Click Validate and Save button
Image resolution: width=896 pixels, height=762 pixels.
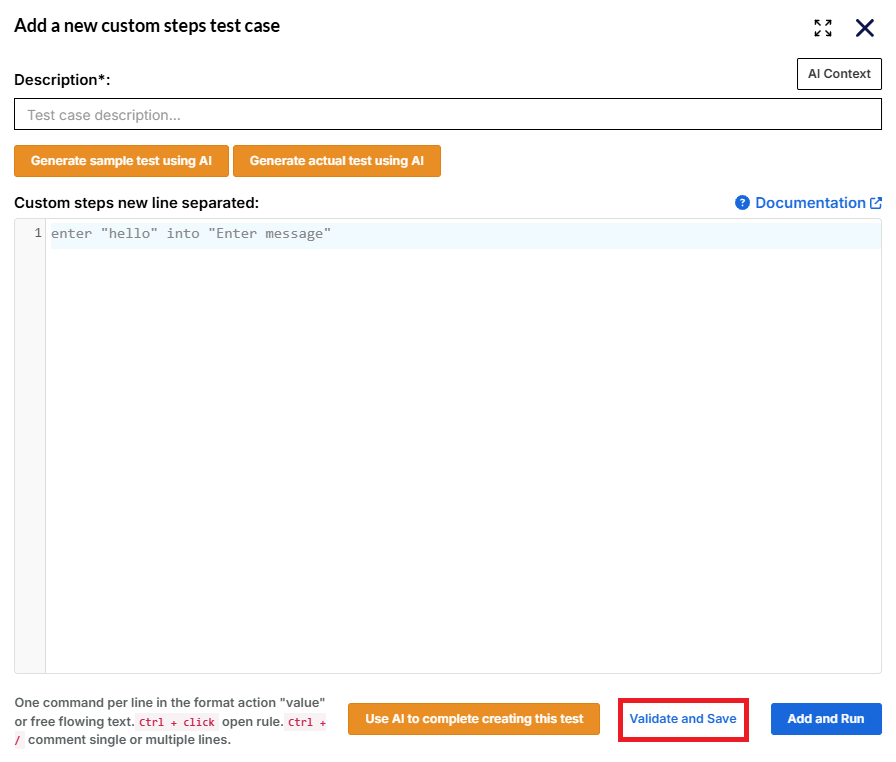pyautogui.click(x=683, y=719)
